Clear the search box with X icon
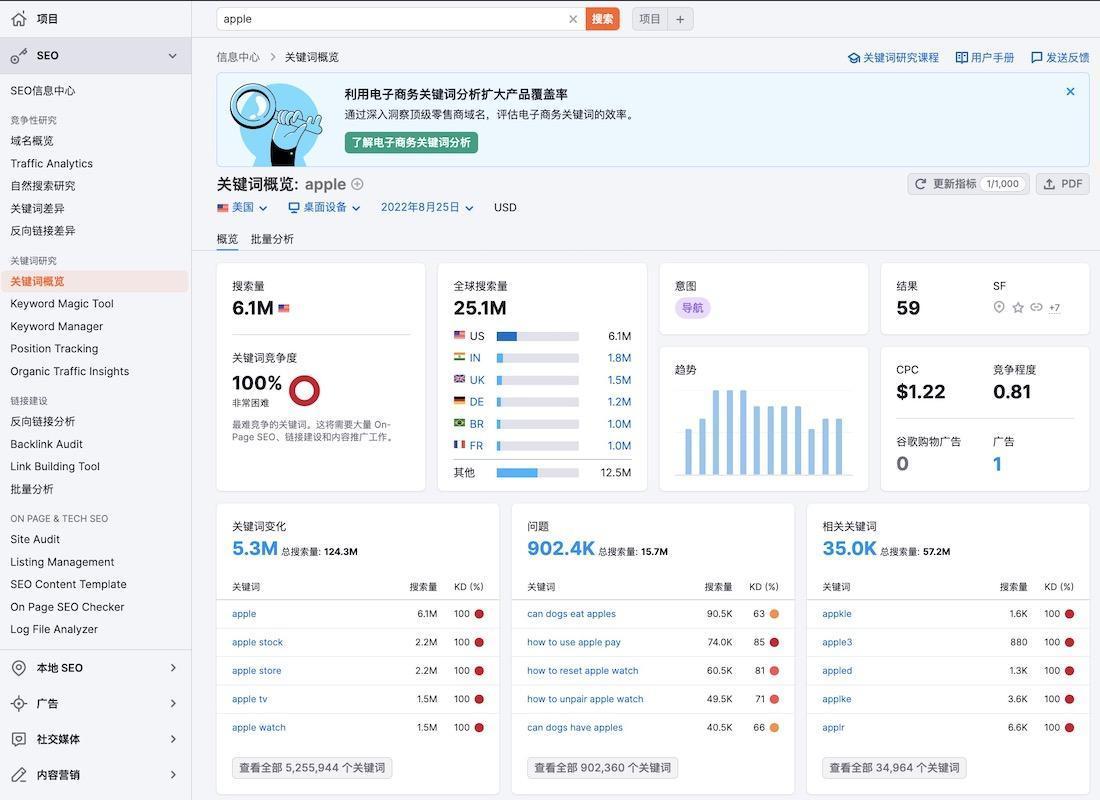The width and height of the screenshot is (1100, 800). click(x=573, y=19)
